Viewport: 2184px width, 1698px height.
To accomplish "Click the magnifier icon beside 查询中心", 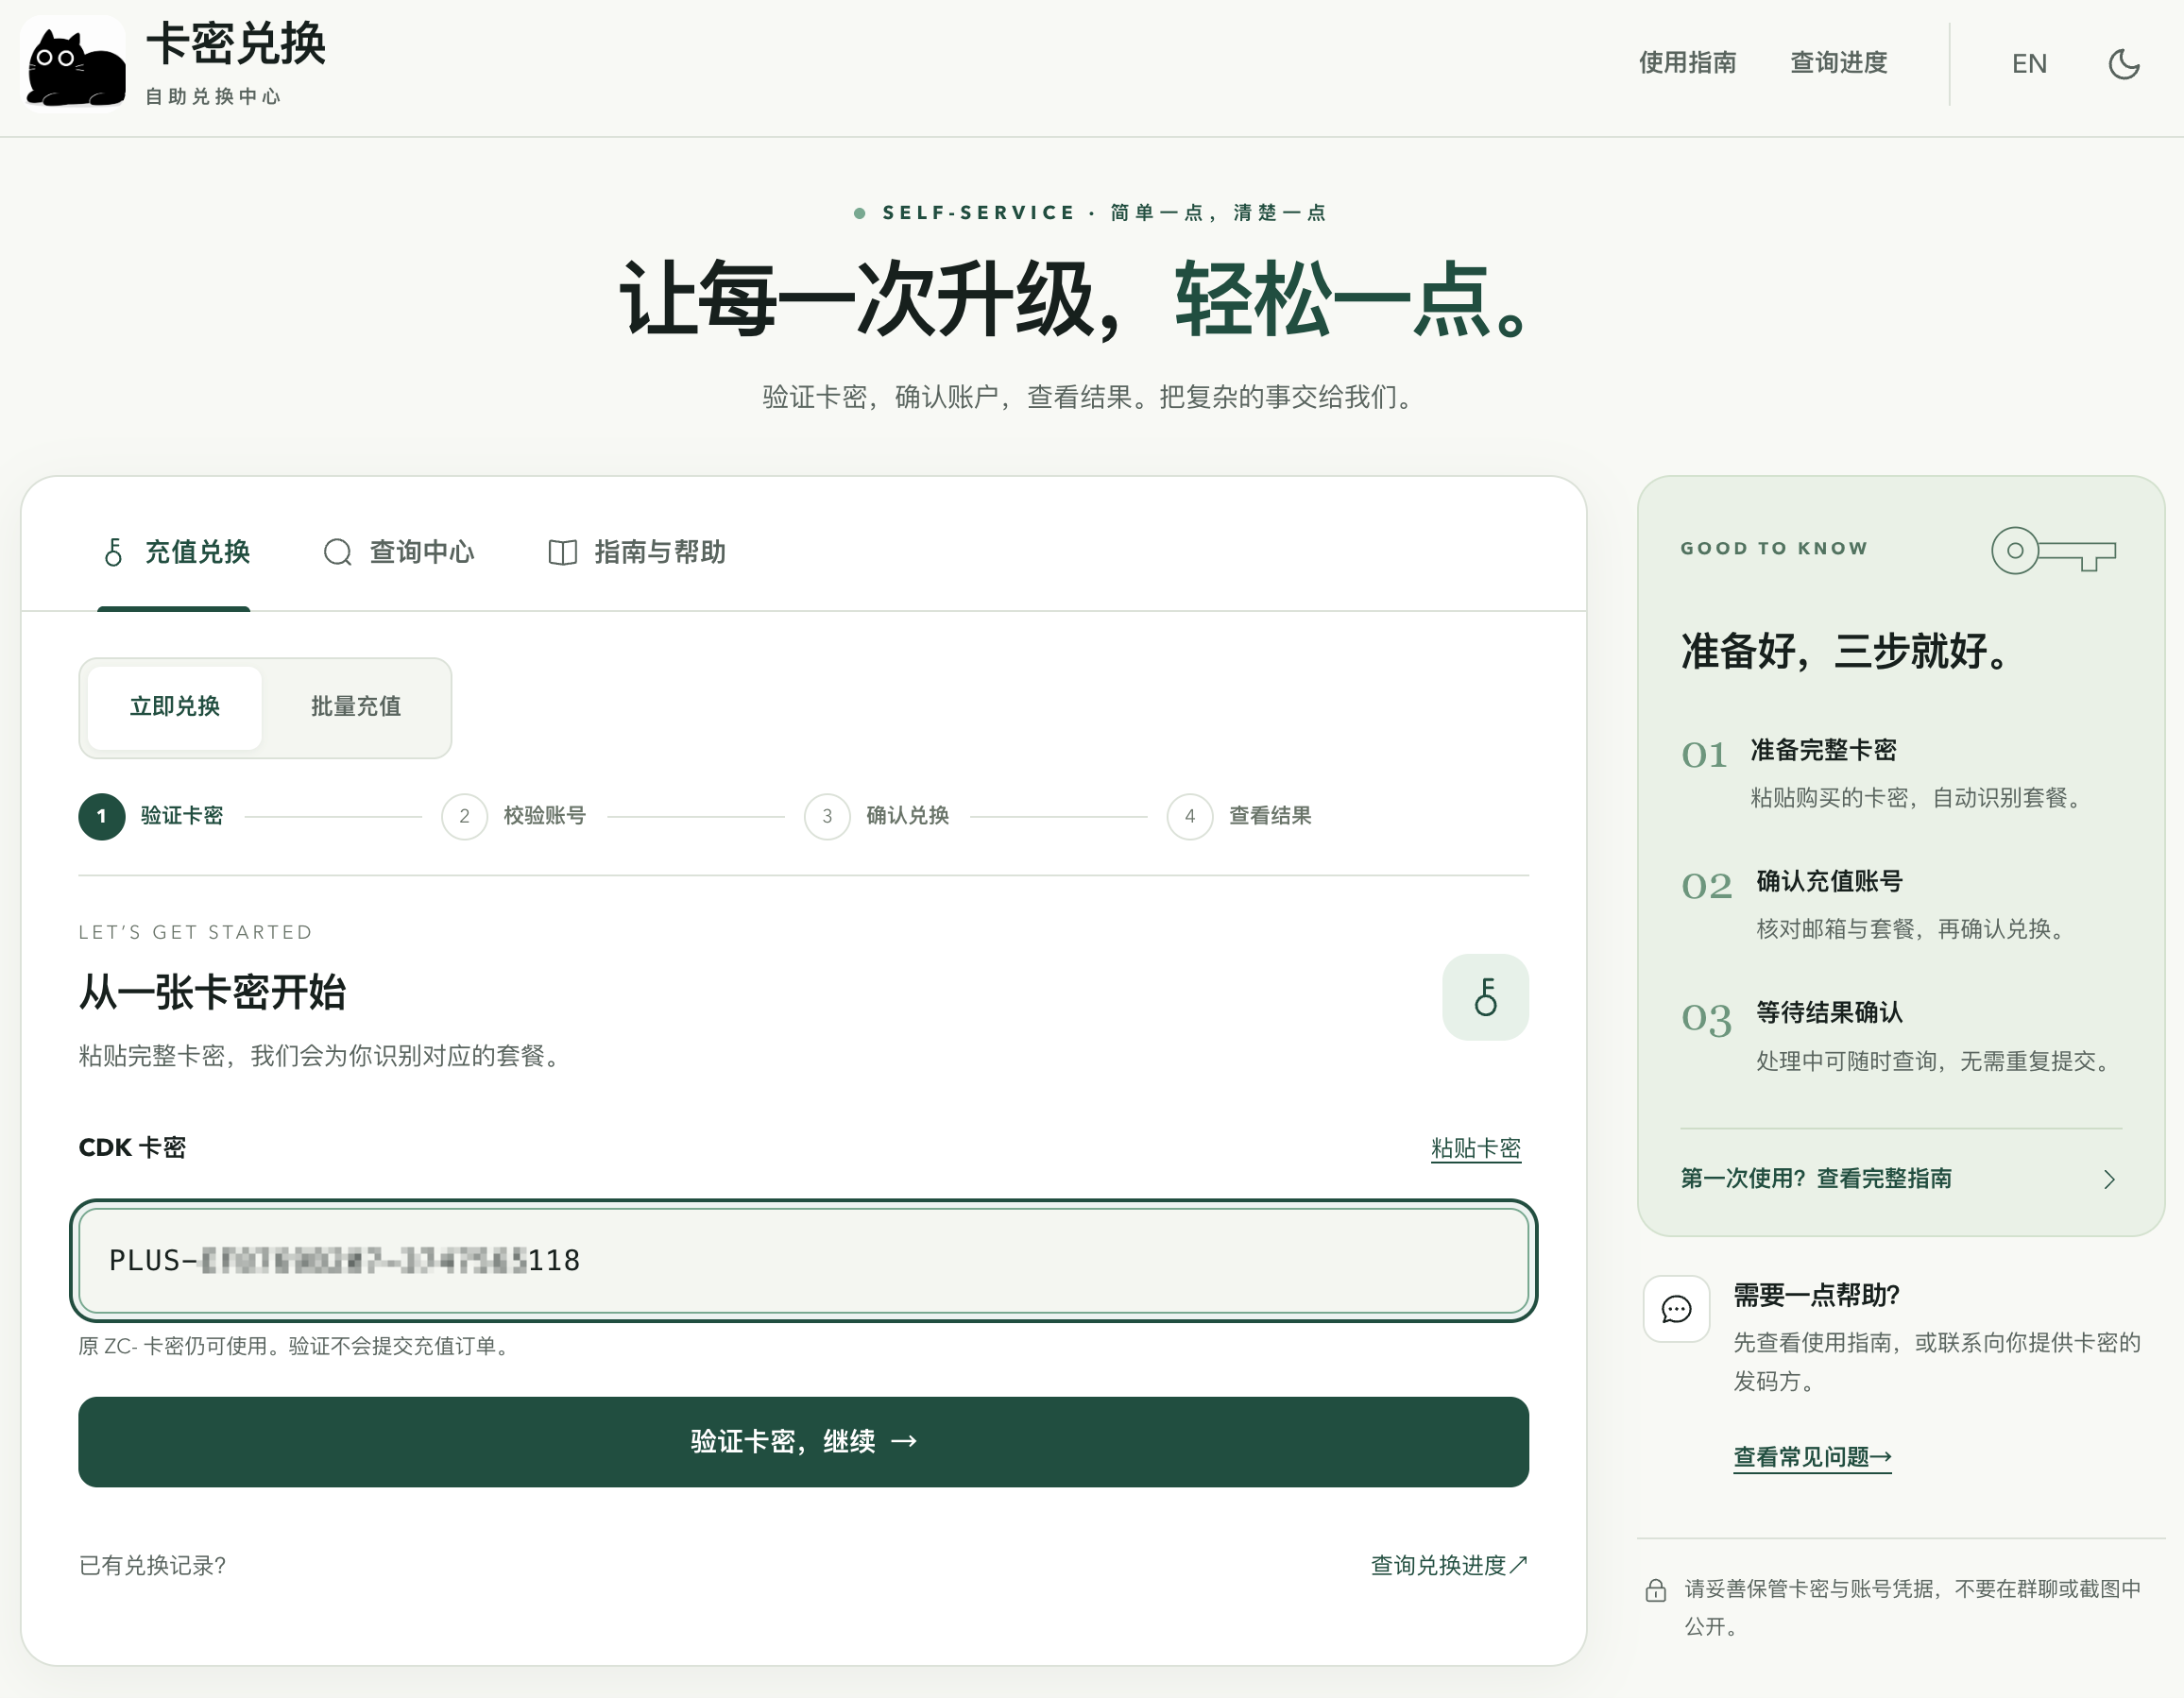I will click(338, 552).
